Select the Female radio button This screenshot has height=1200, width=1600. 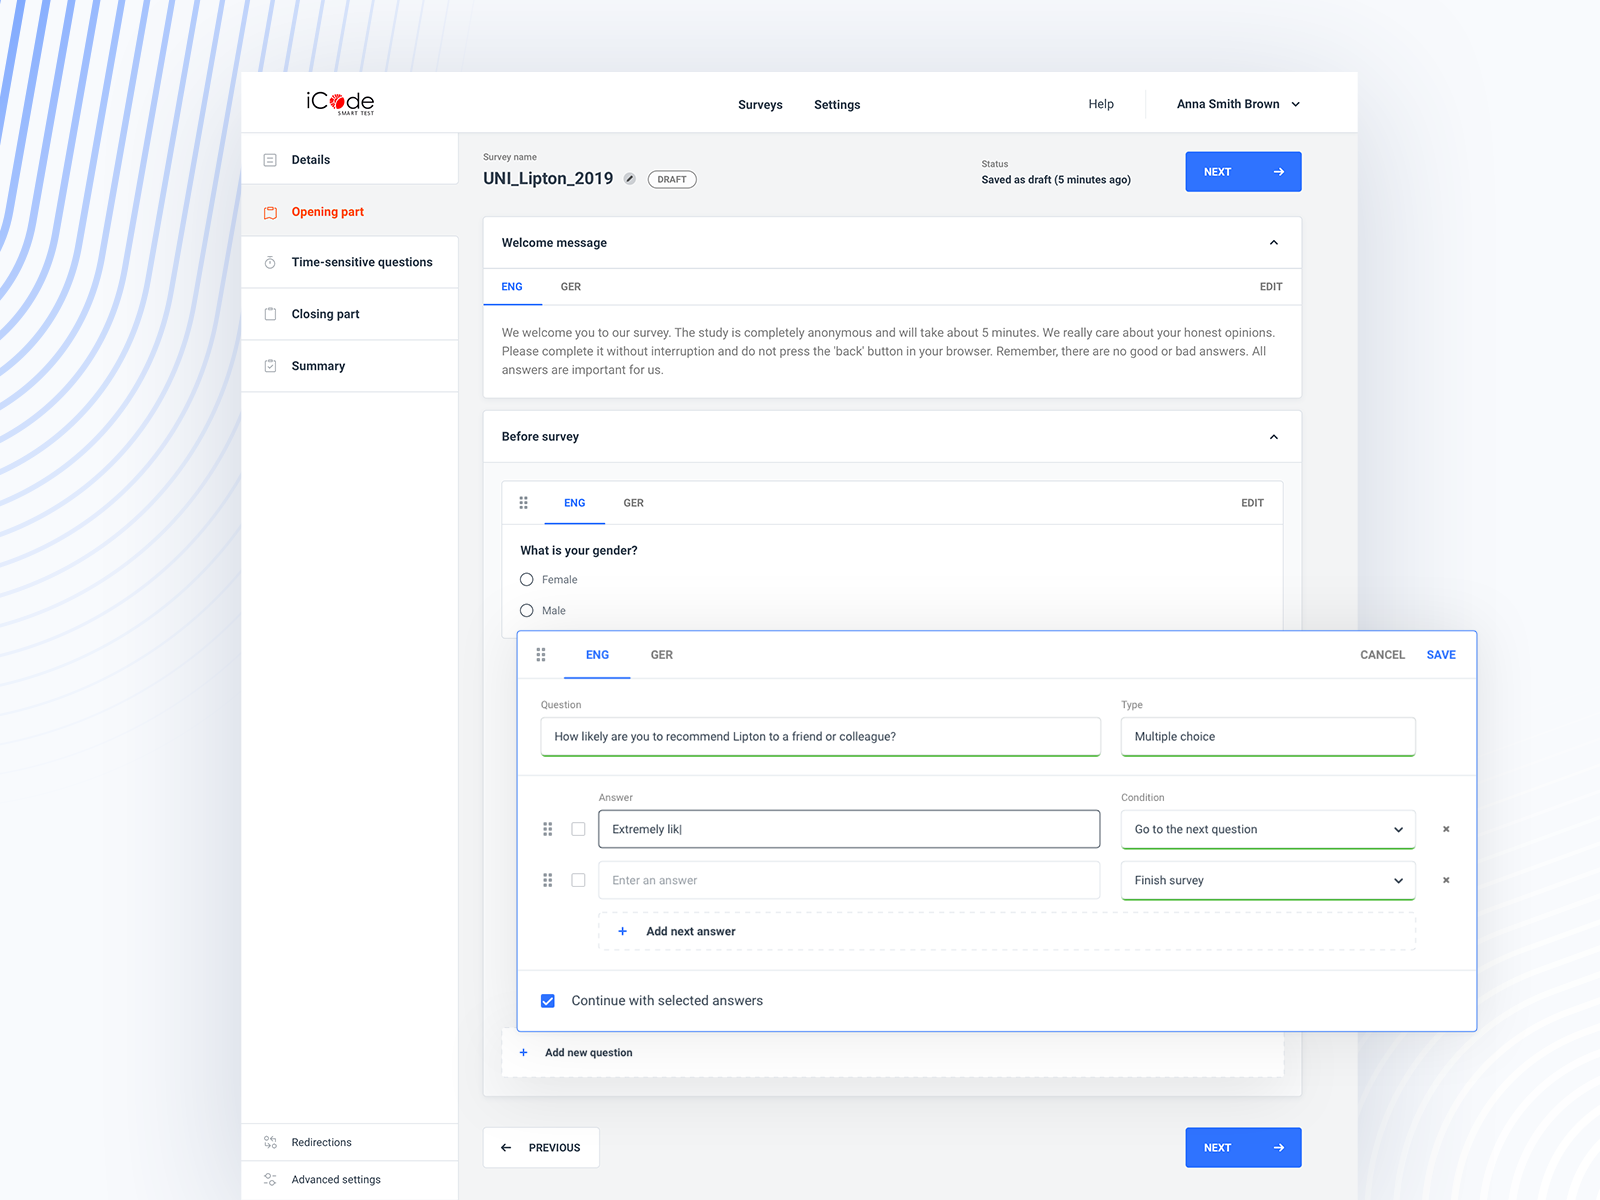(526, 579)
